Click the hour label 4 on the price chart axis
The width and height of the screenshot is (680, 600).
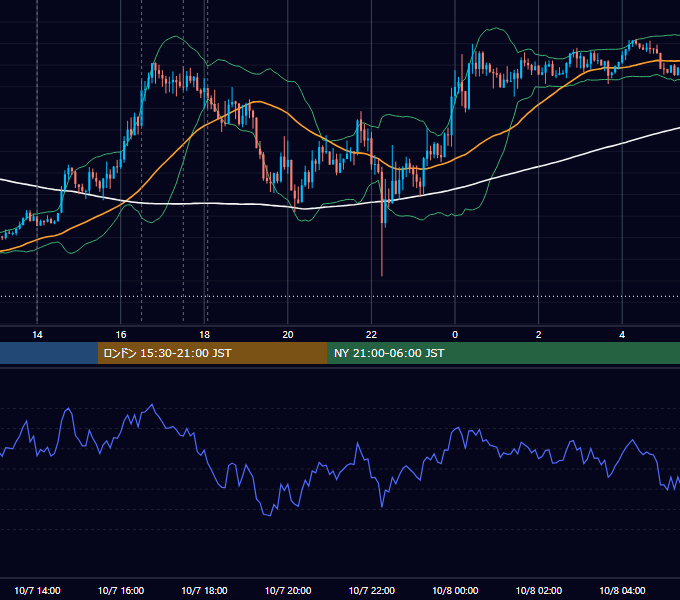(x=622, y=334)
